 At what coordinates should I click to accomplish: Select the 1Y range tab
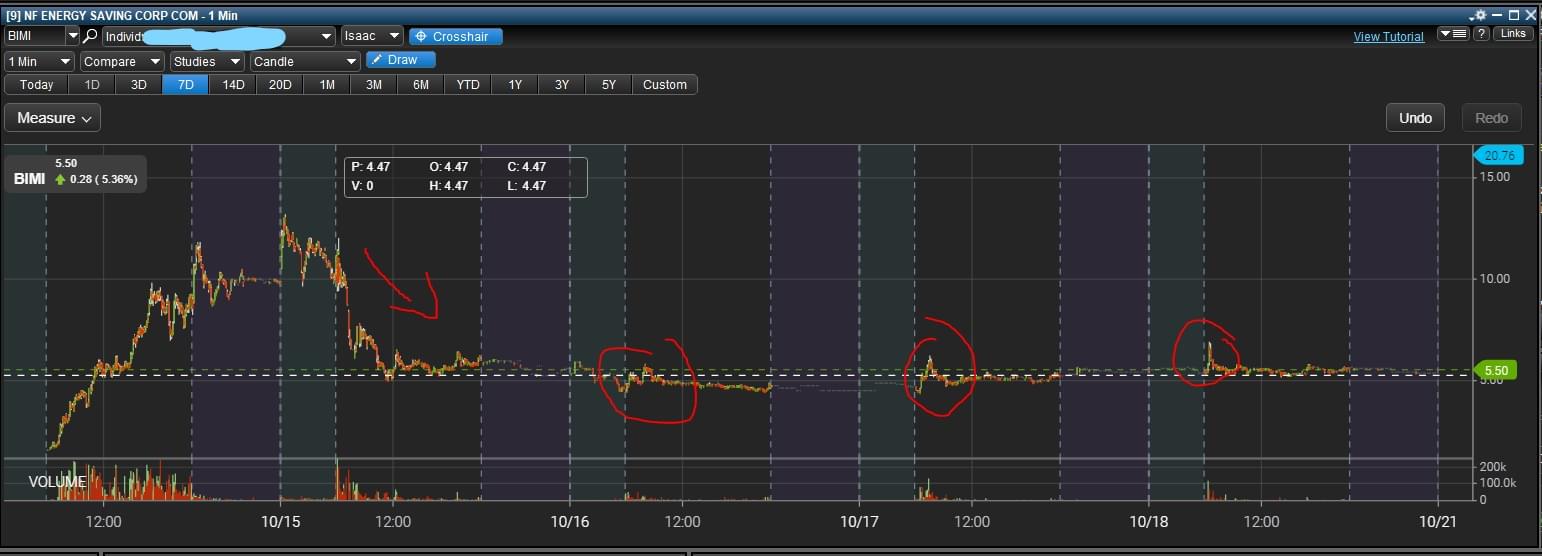(x=515, y=85)
